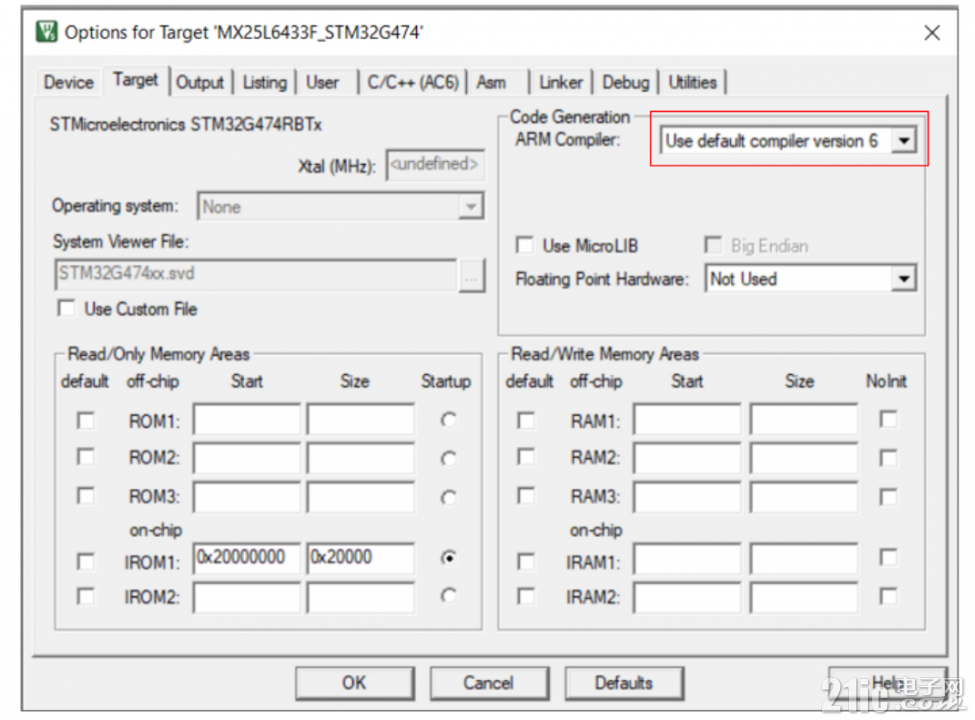This screenshot has width=975, height=720.
Task: Switch to C/C++ (AC6) tab
Action: (413, 82)
